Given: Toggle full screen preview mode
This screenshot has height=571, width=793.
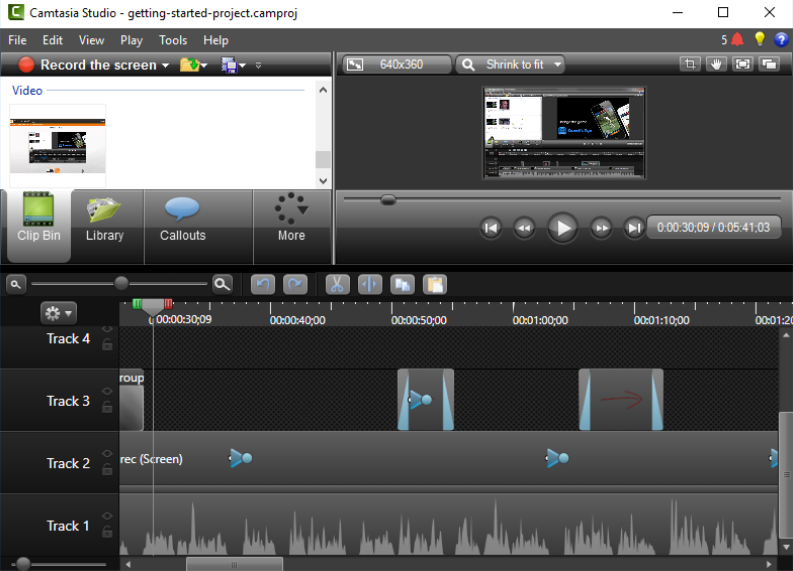Looking at the screenshot, I should coord(742,64).
